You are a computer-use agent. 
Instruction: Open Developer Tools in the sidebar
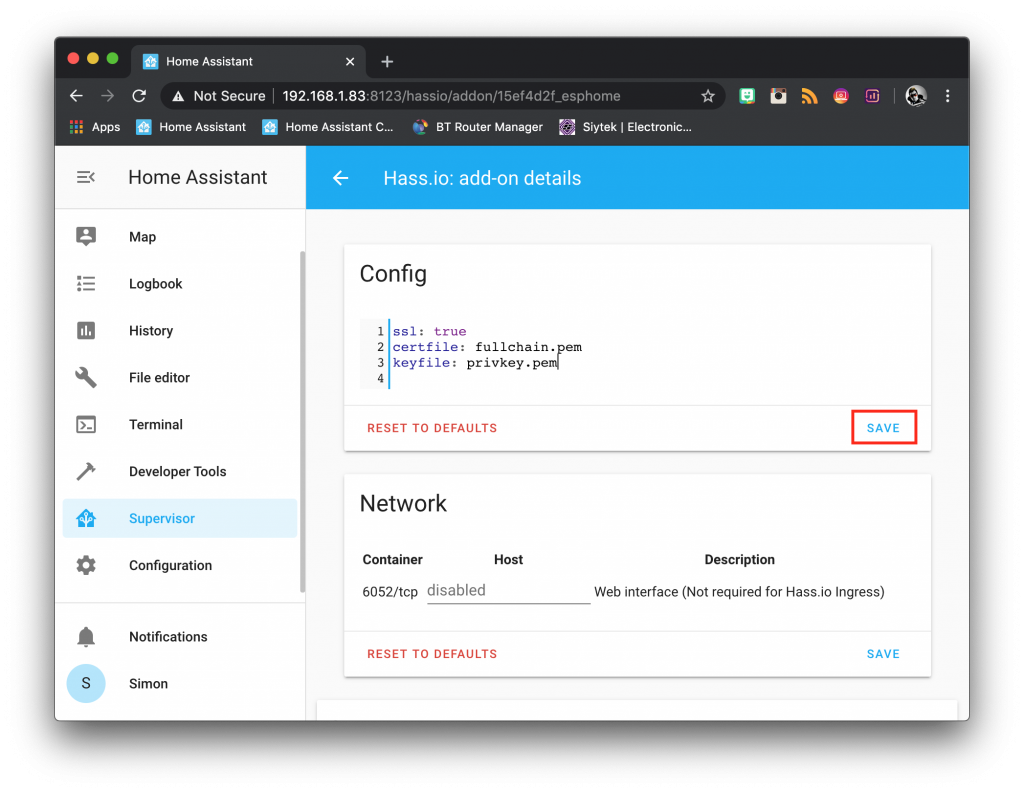[180, 472]
